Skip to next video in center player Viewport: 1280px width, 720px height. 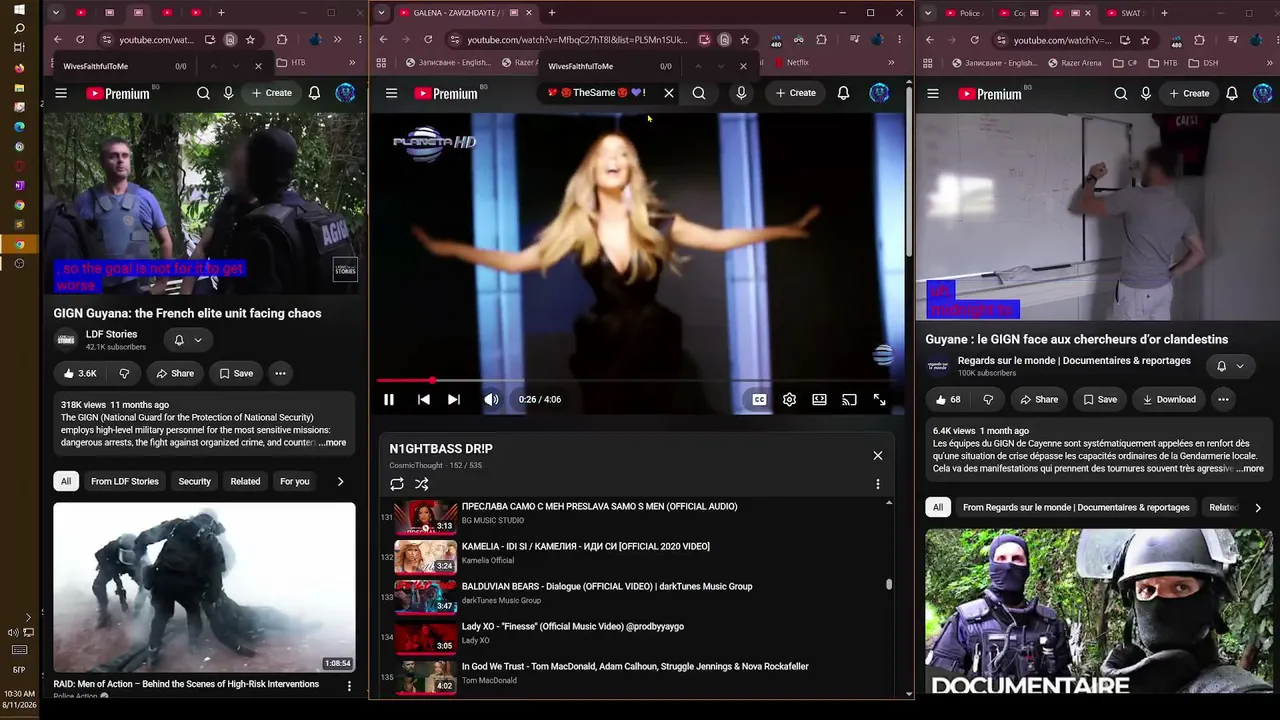(x=454, y=399)
